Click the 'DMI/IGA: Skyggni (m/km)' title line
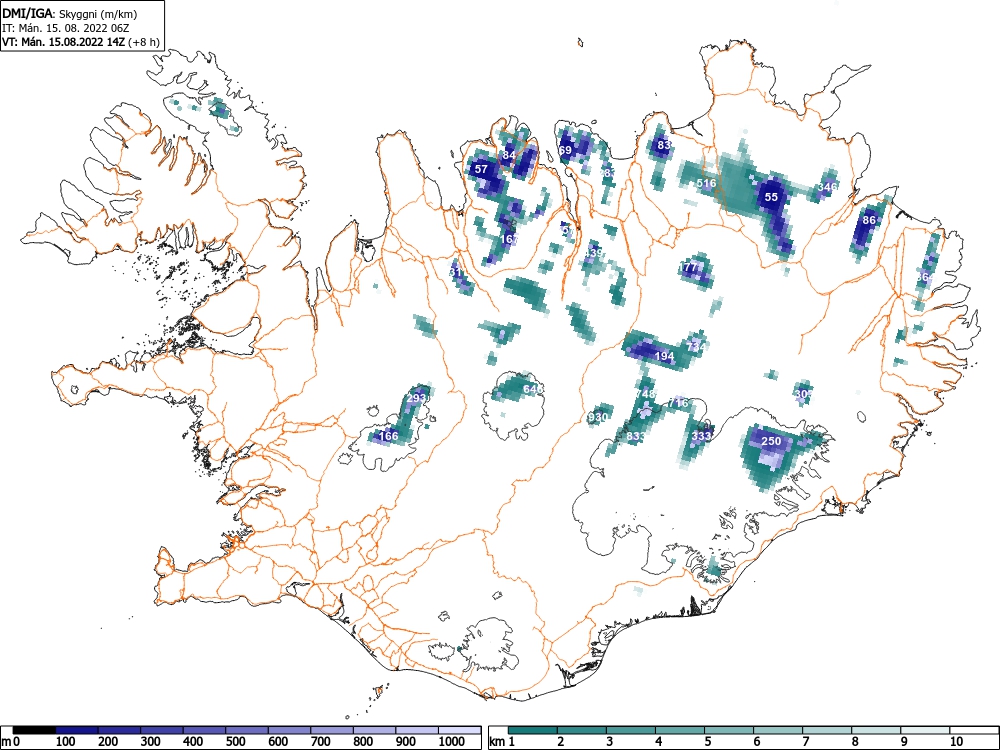Image resolution: width=1000 pixels, height=750 pixels. click(x=70, y=13)
